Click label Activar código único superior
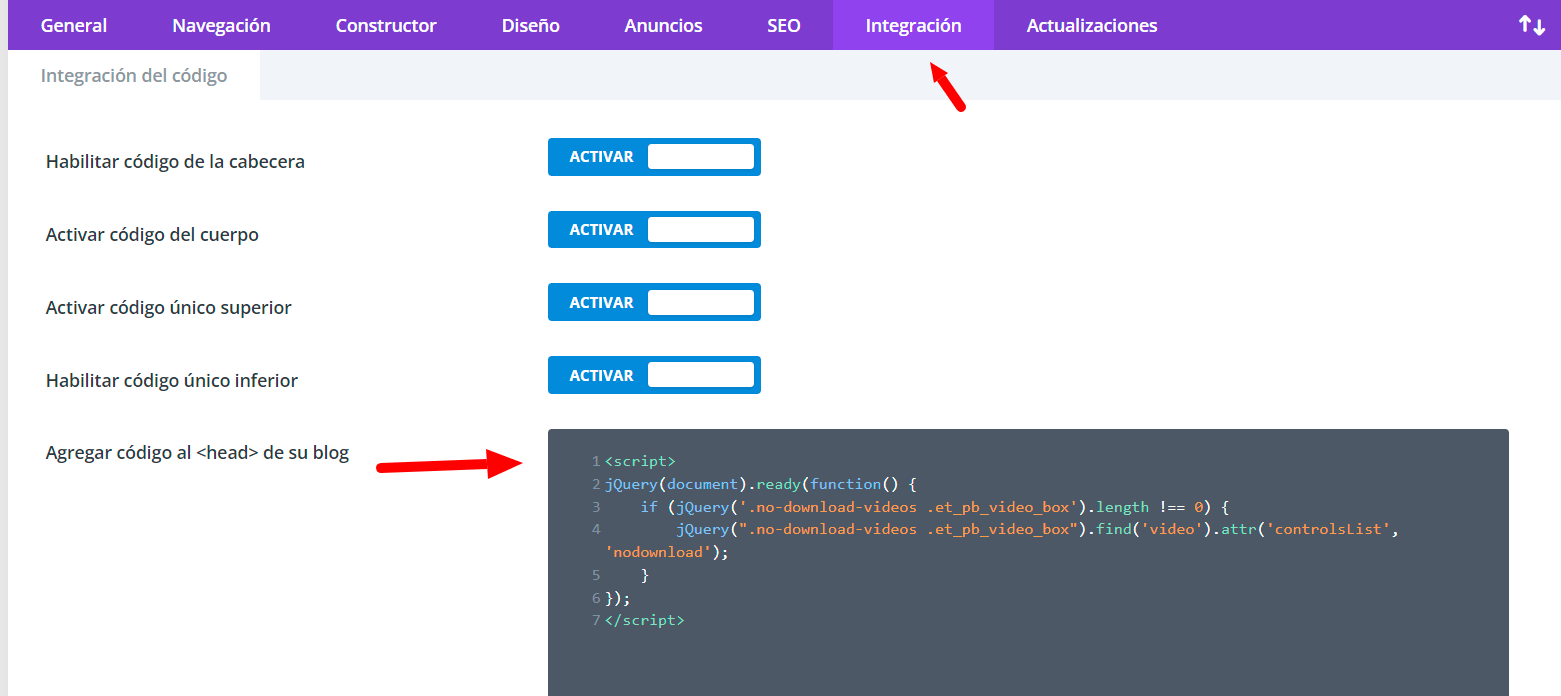The image size is (1561, 696). click(x=169, y=308)
